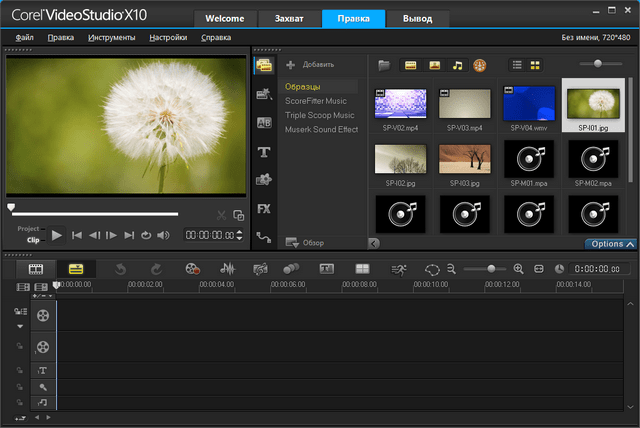Switch to storyboard view filmstrip icon

(36, 269)
